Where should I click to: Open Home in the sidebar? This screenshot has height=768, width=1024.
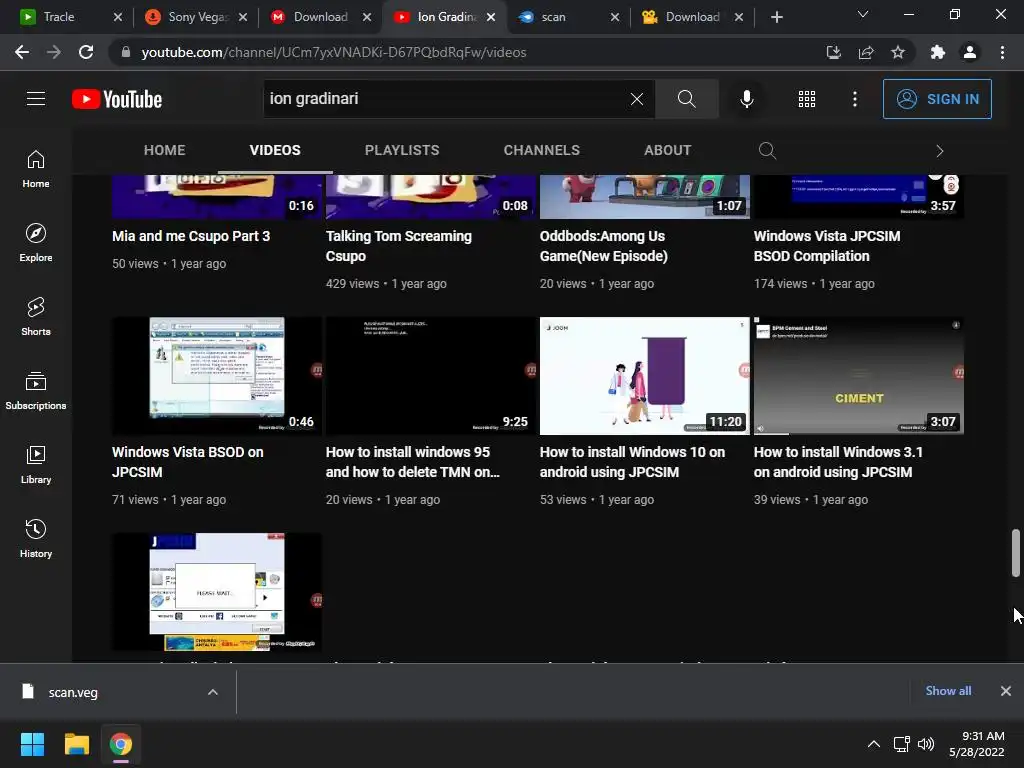(36, 169)
